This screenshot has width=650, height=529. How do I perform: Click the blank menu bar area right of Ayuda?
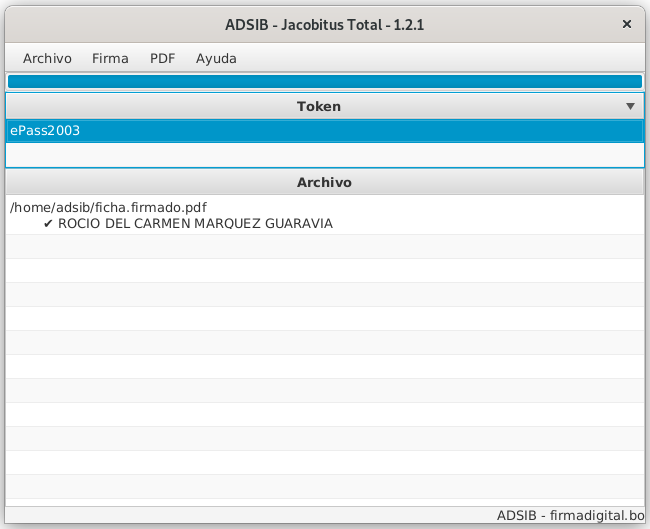pos(440,58)
